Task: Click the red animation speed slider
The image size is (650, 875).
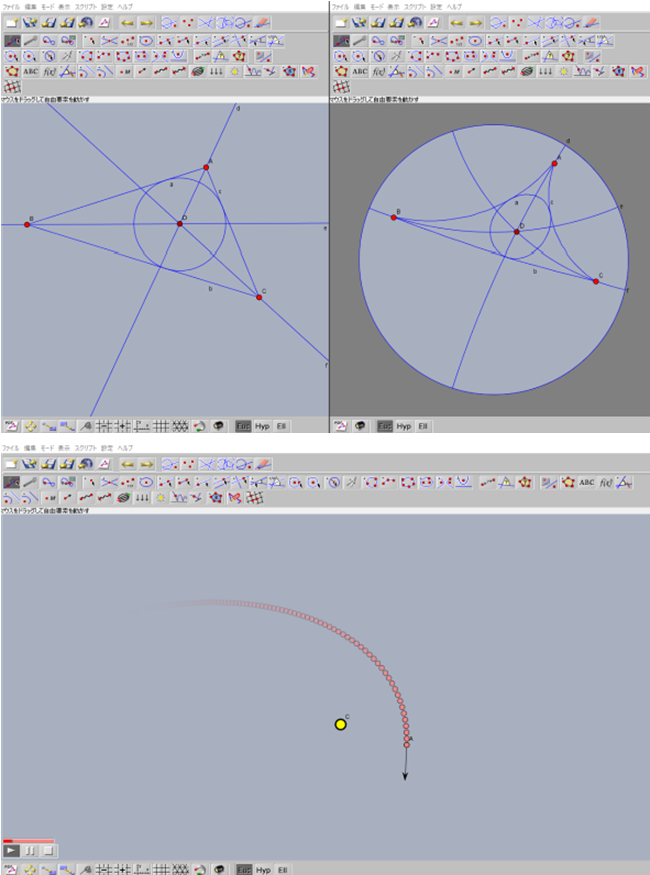Action: click(28, 841)
